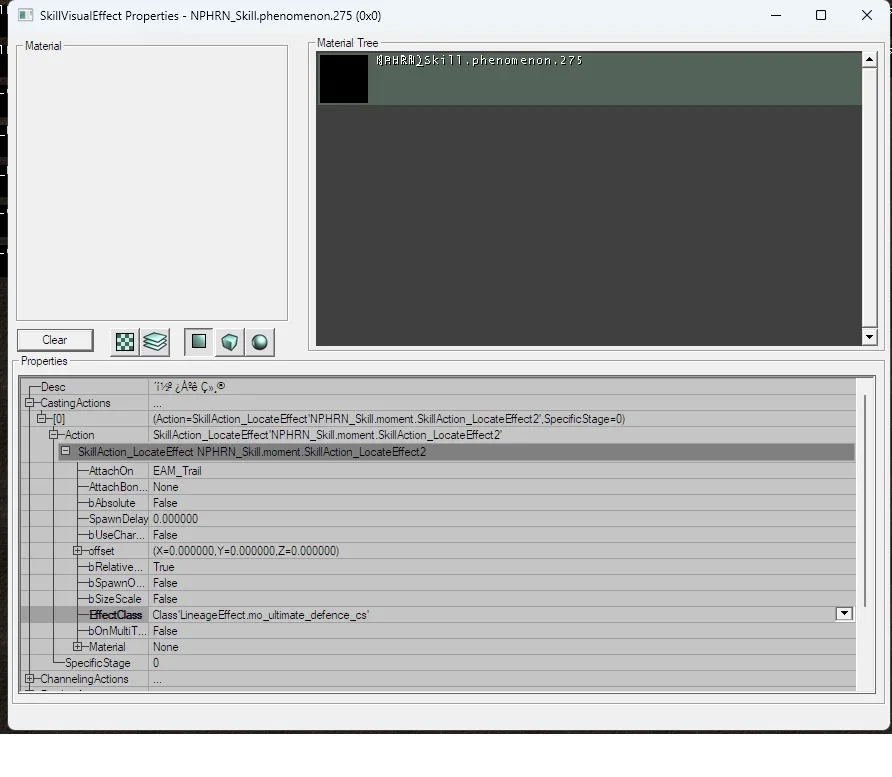Minimize the SkillVisualEffect Properties window

[776, 15]
